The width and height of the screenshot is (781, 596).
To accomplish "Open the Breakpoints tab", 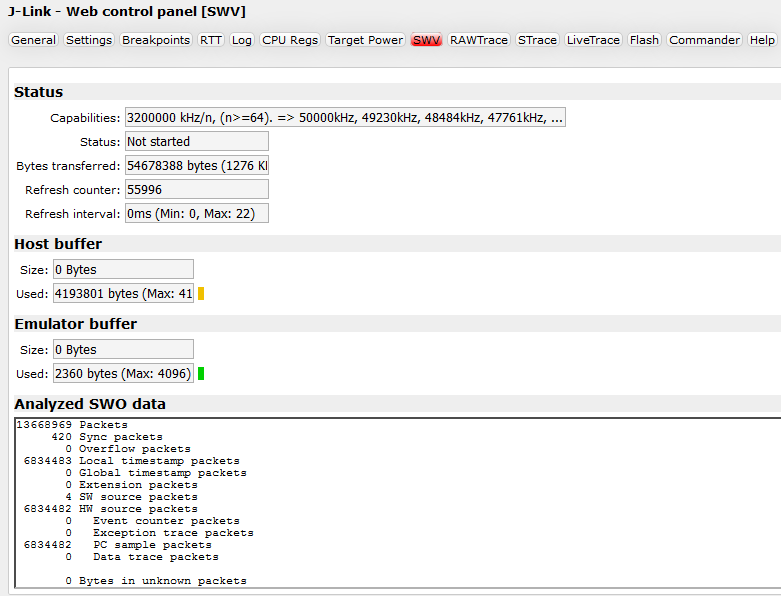I will (156, 40).
